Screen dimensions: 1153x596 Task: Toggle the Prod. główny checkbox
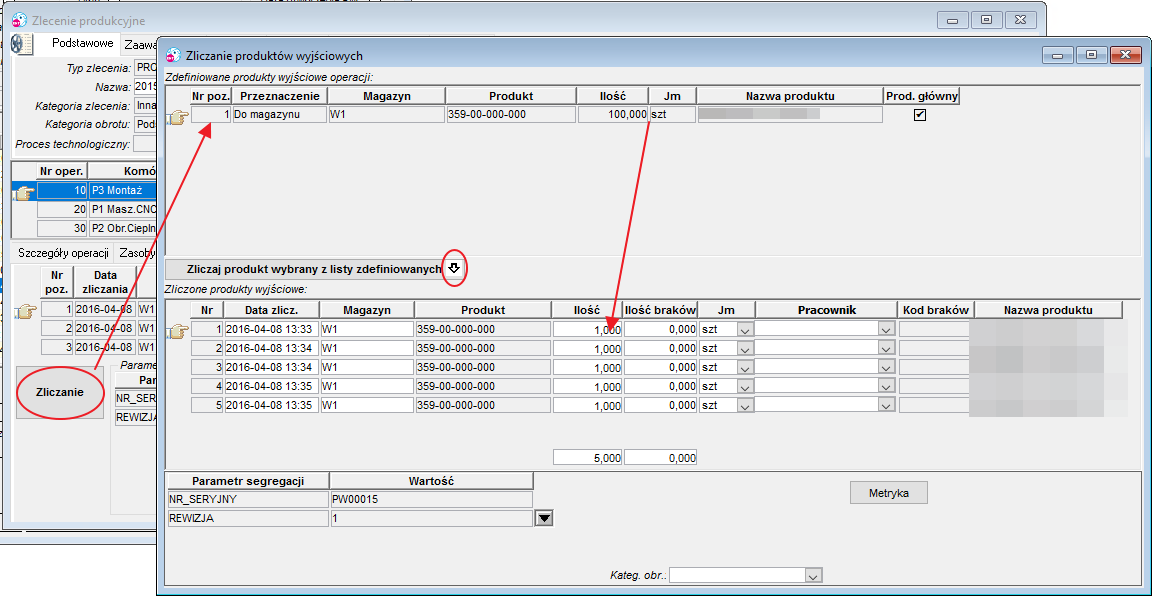coord(919,115)
